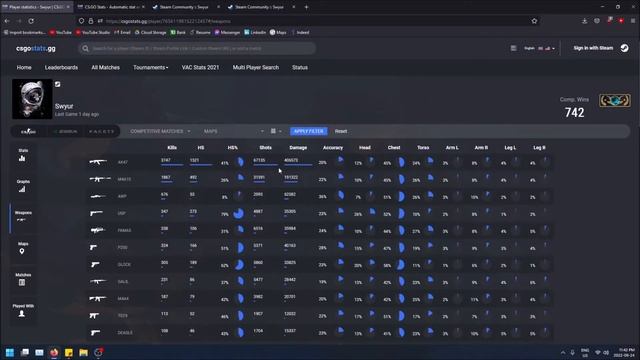Switch to the CSGO Stats browser tab
The width and height of the screenshot is (640, 360).
[x=111, y=7]
